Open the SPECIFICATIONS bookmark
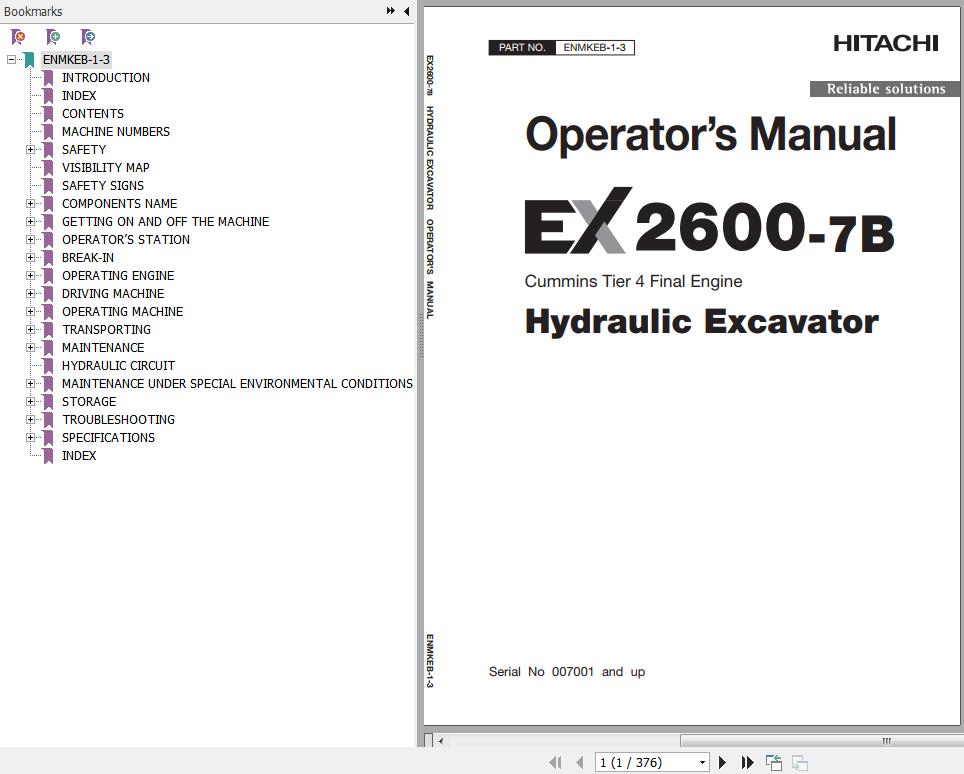Viewport: 964px width, 774px height. [108, 437]
